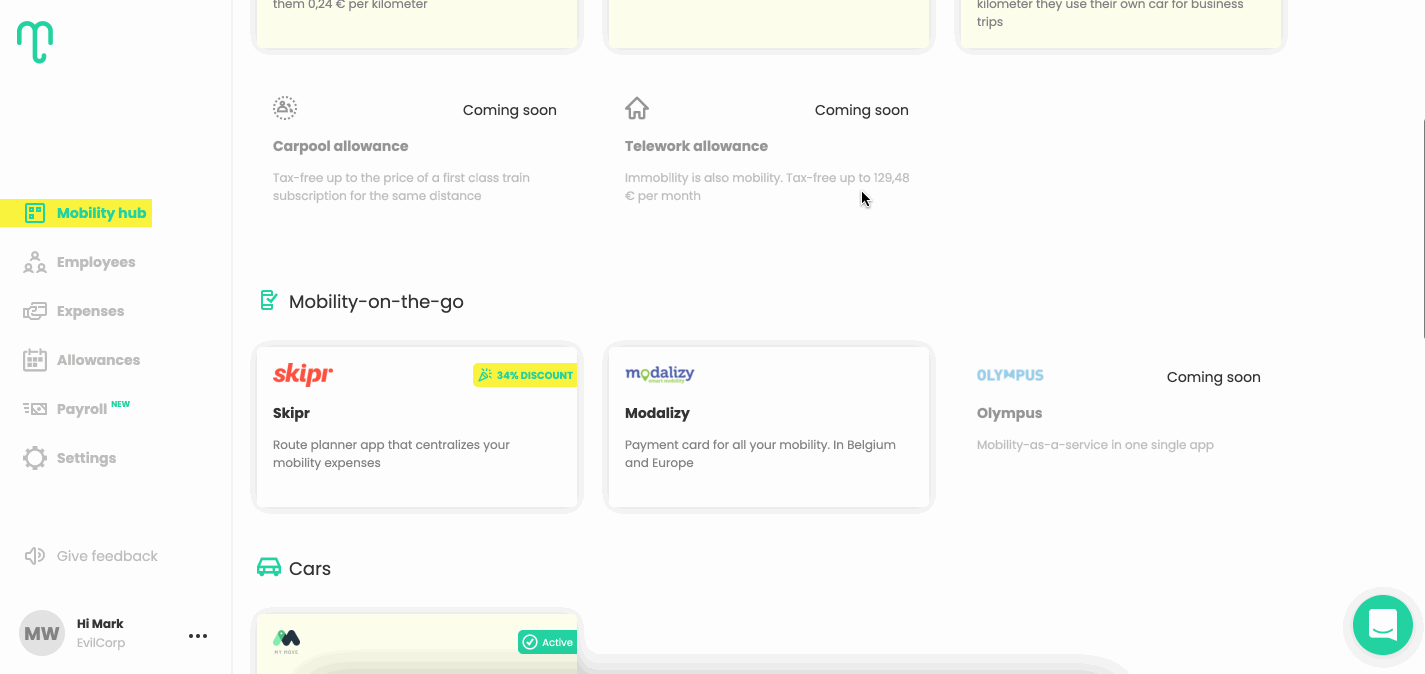This screenshot has width=1425, height=674.
Task: Click the My Move logo
Action: tap(287, 640)
